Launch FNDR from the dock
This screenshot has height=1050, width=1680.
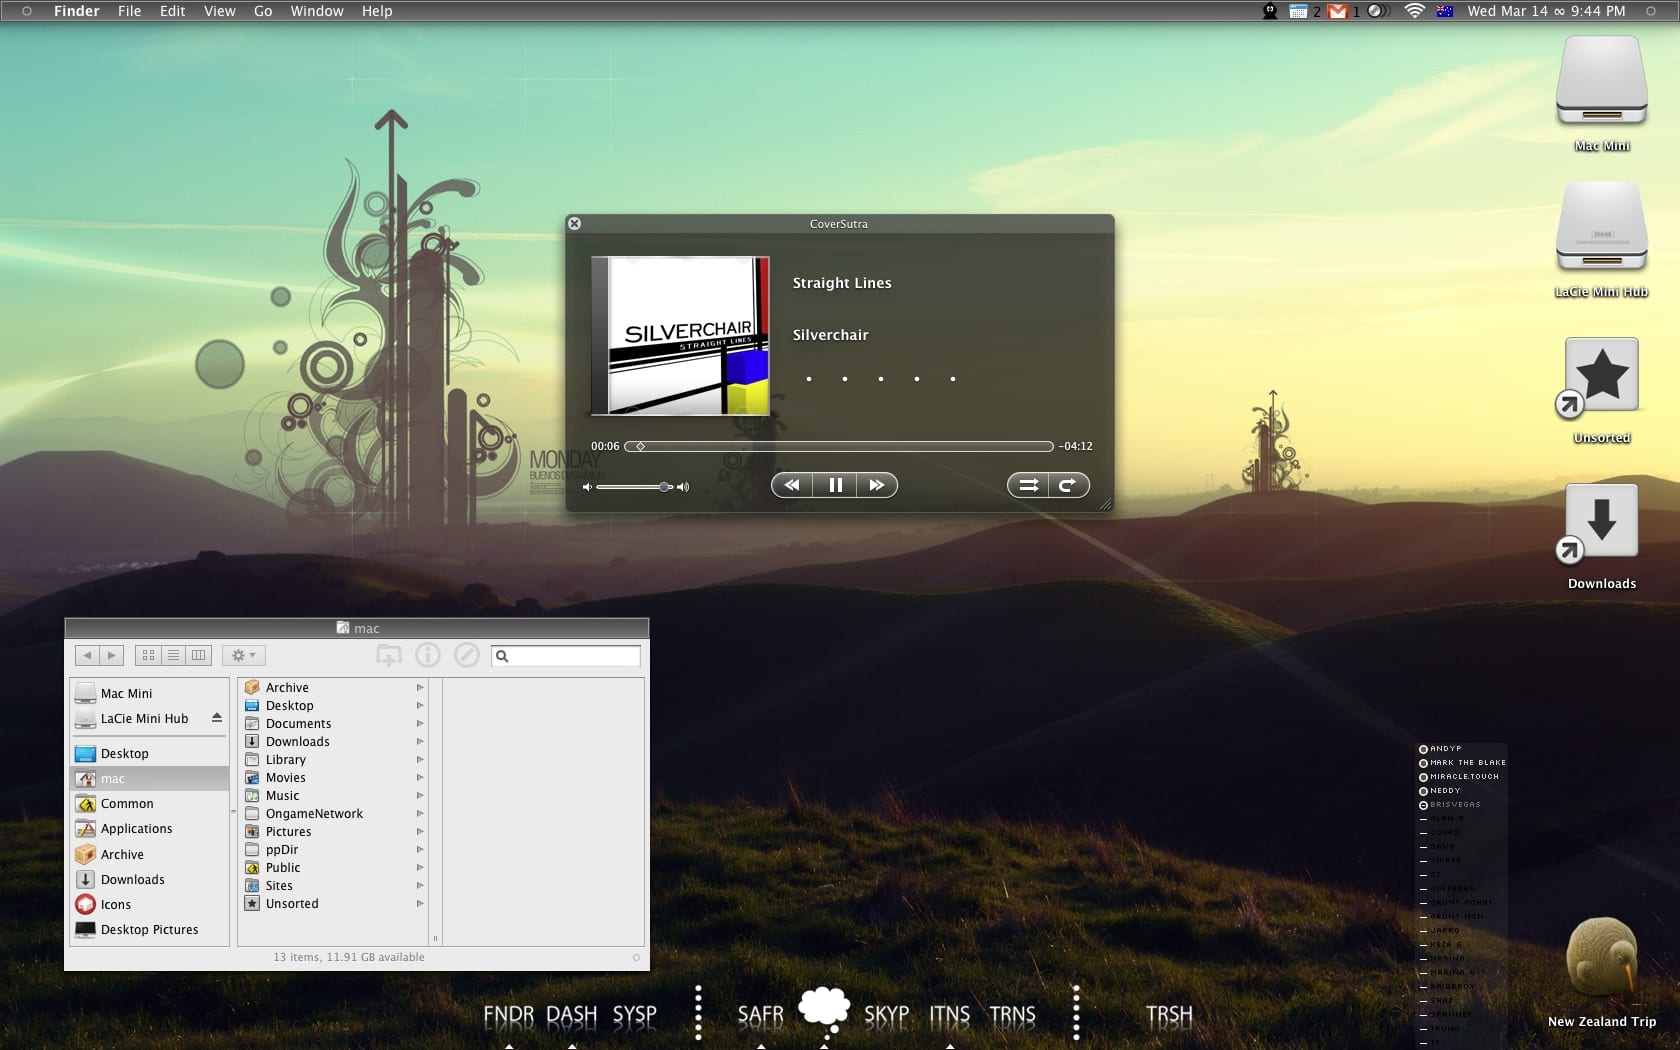(x=509, y=1015)
